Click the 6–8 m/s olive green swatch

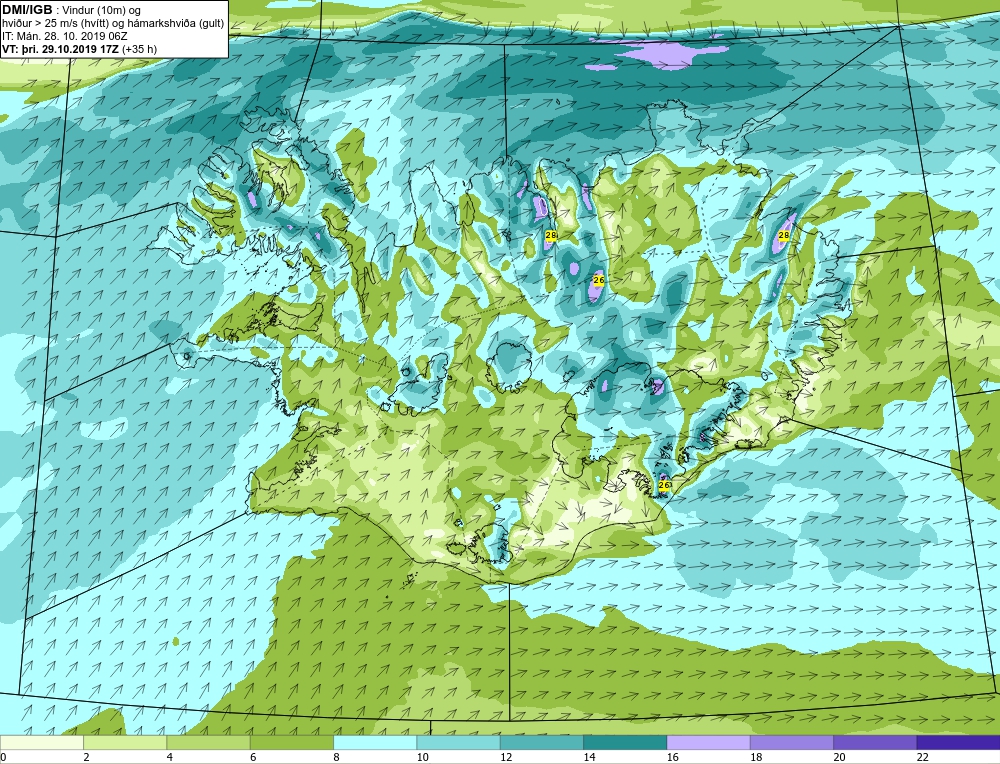pyautogui.click(x=291, y=742)
